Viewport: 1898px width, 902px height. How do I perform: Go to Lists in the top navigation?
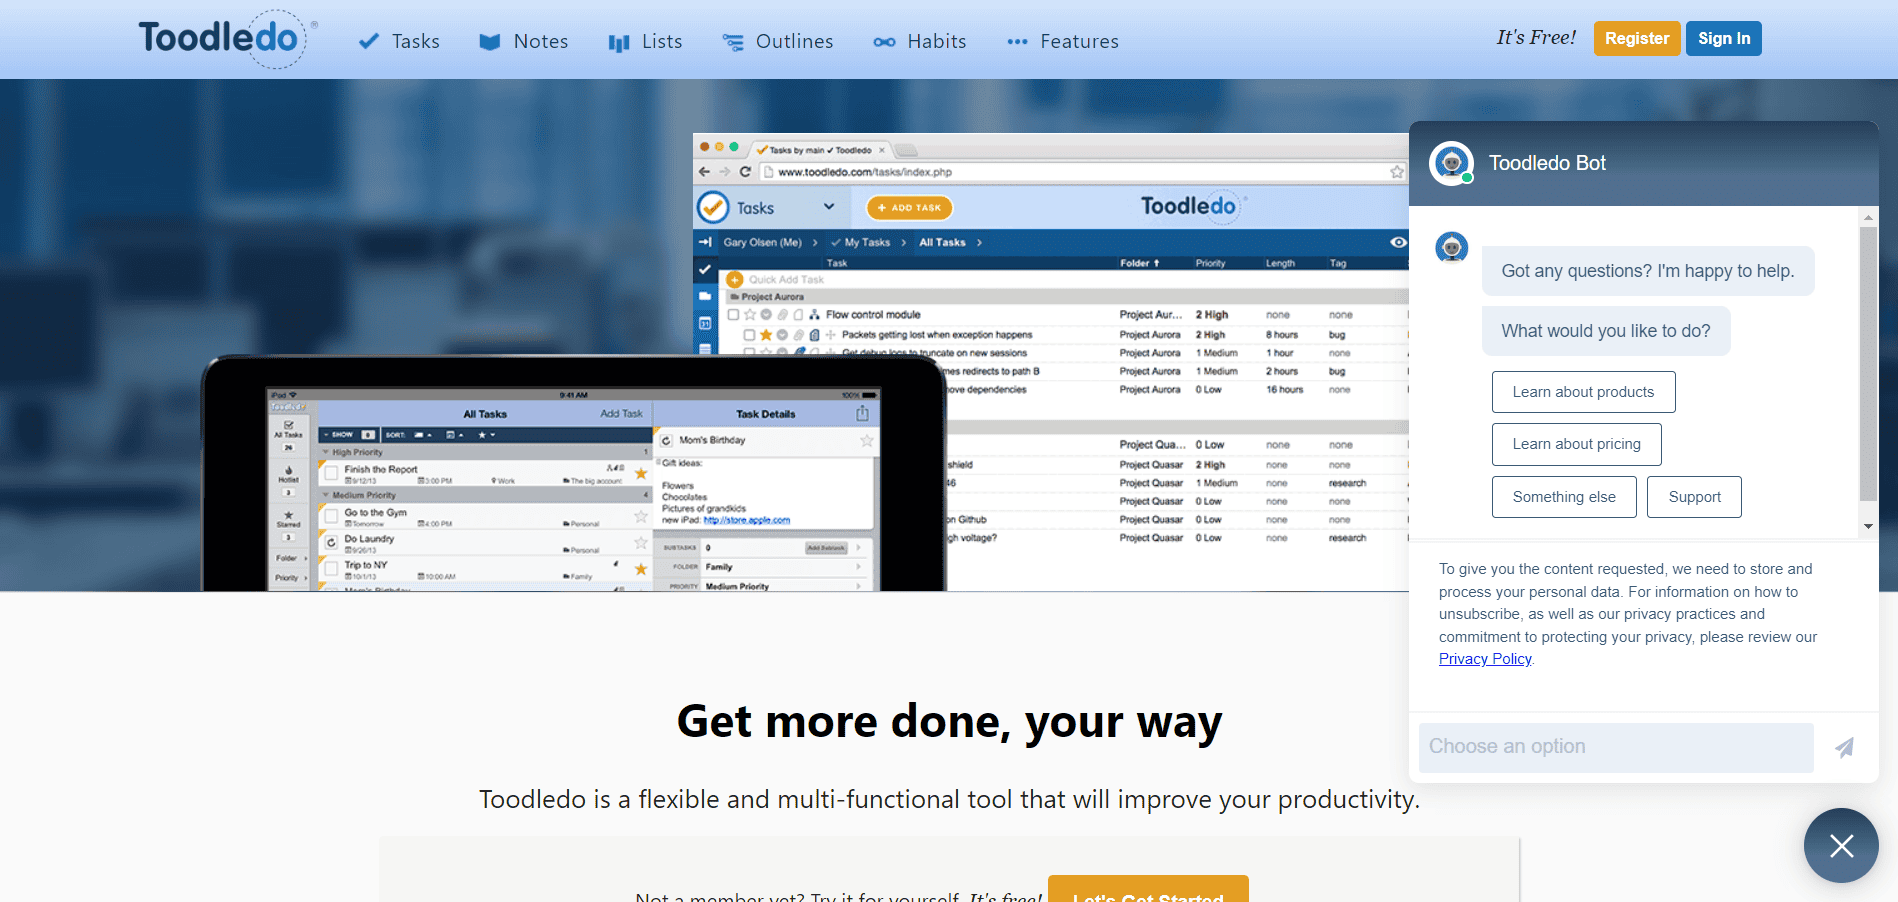(646, 41)
